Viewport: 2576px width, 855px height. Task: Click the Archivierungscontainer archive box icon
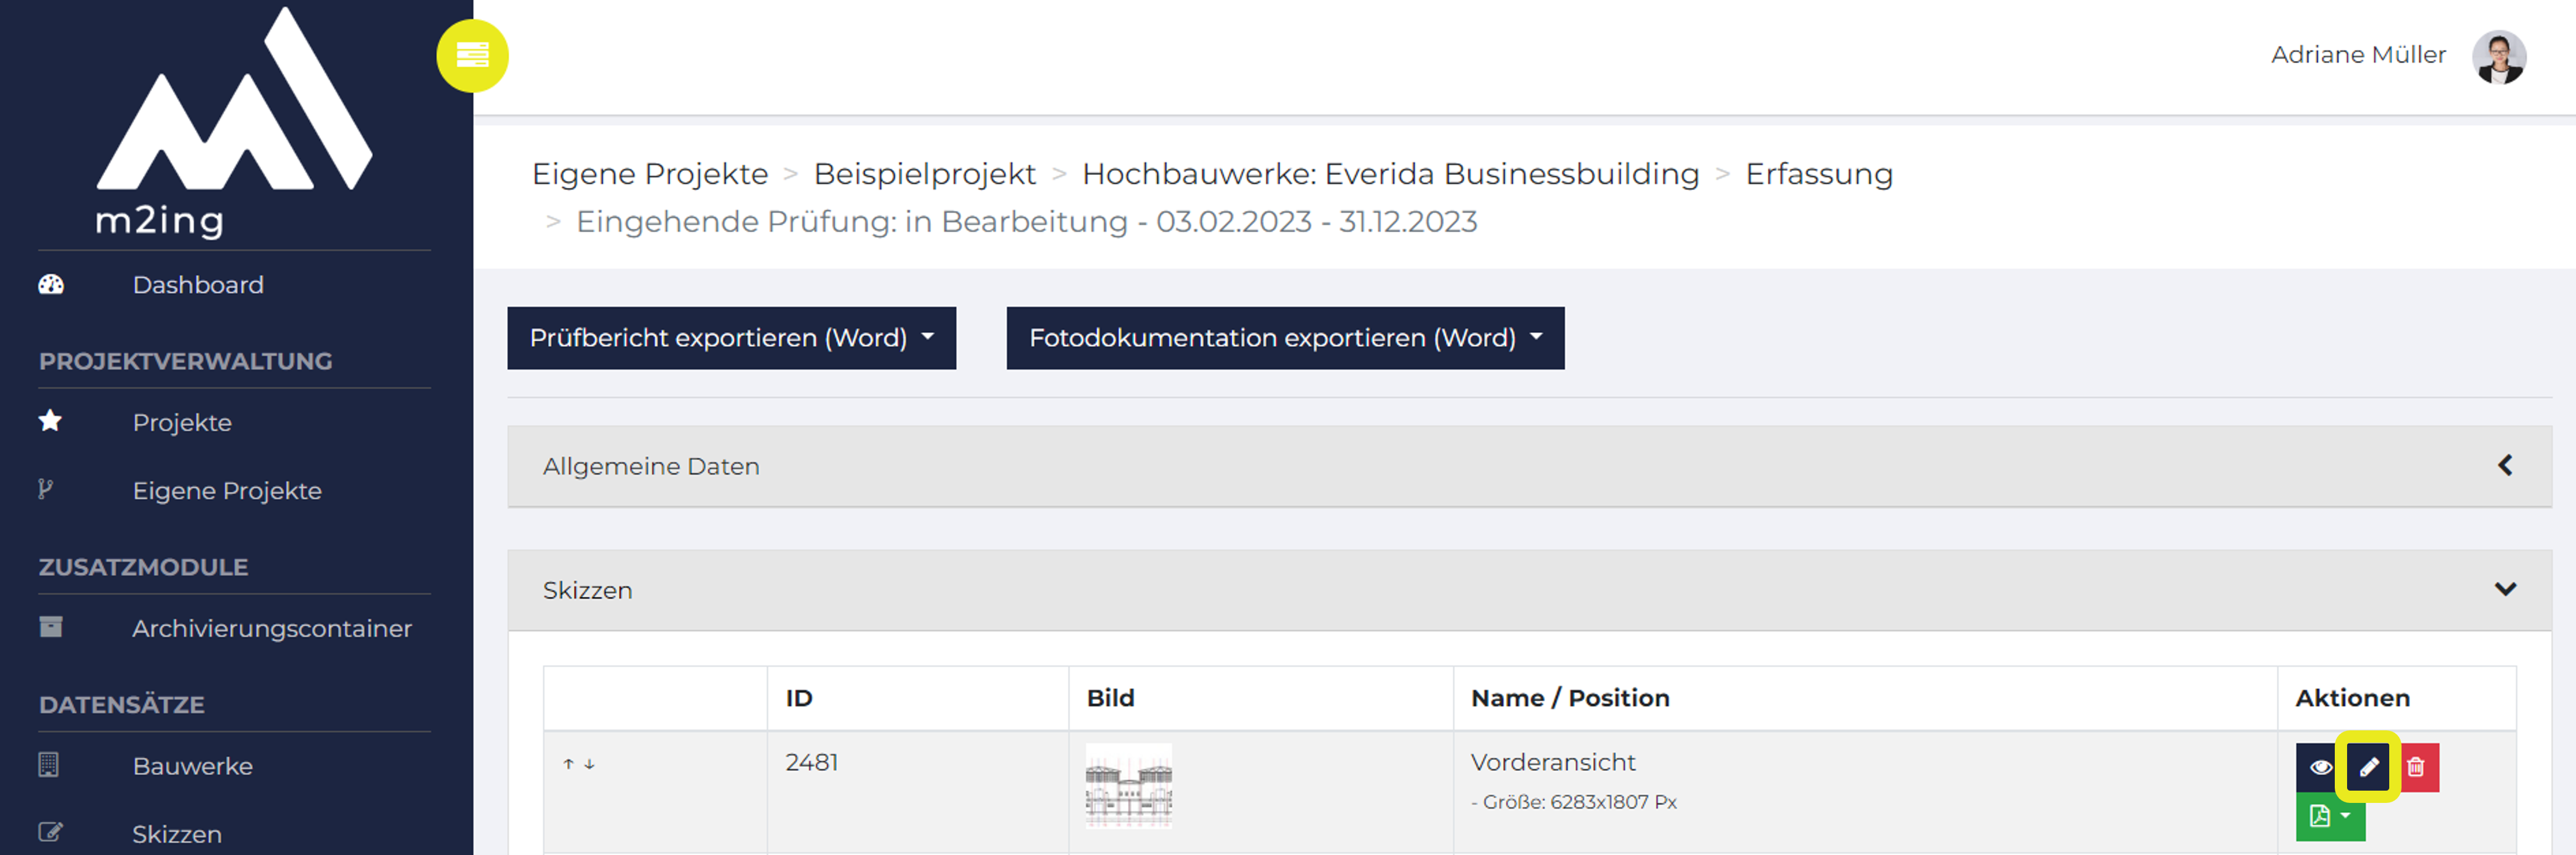pos(50,627)
